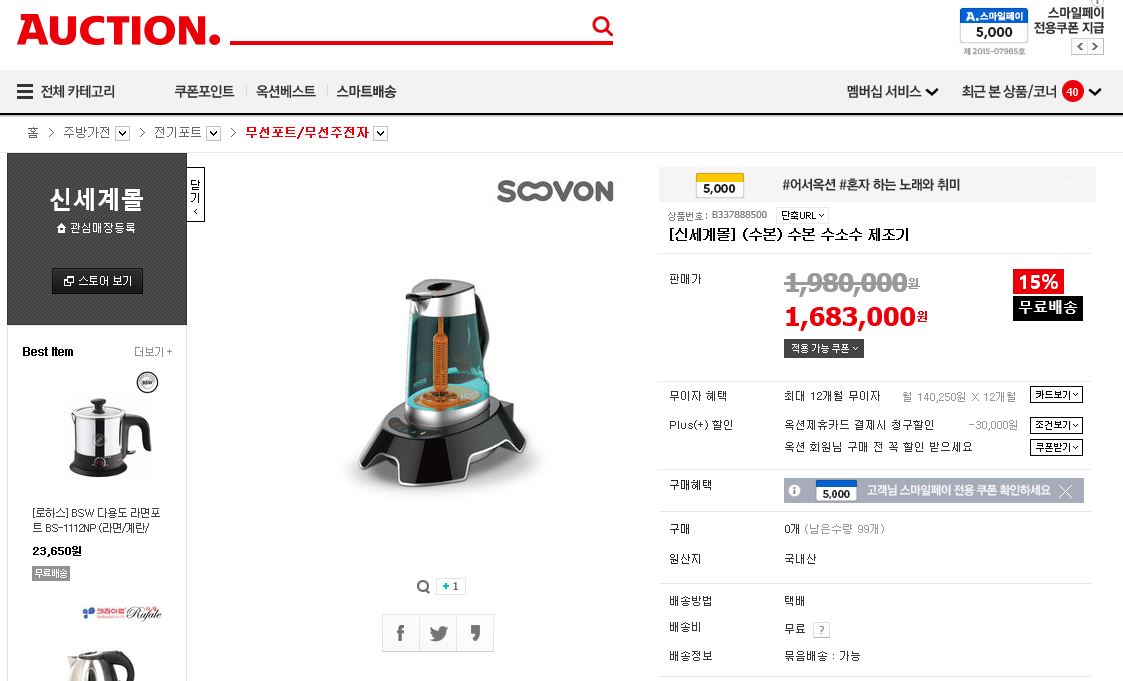
Task: Share product on Twitter
Action: [438, 633]
